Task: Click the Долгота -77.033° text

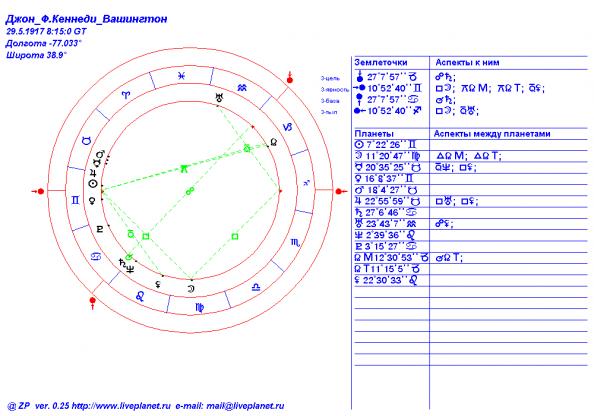Action: point(44,43)
